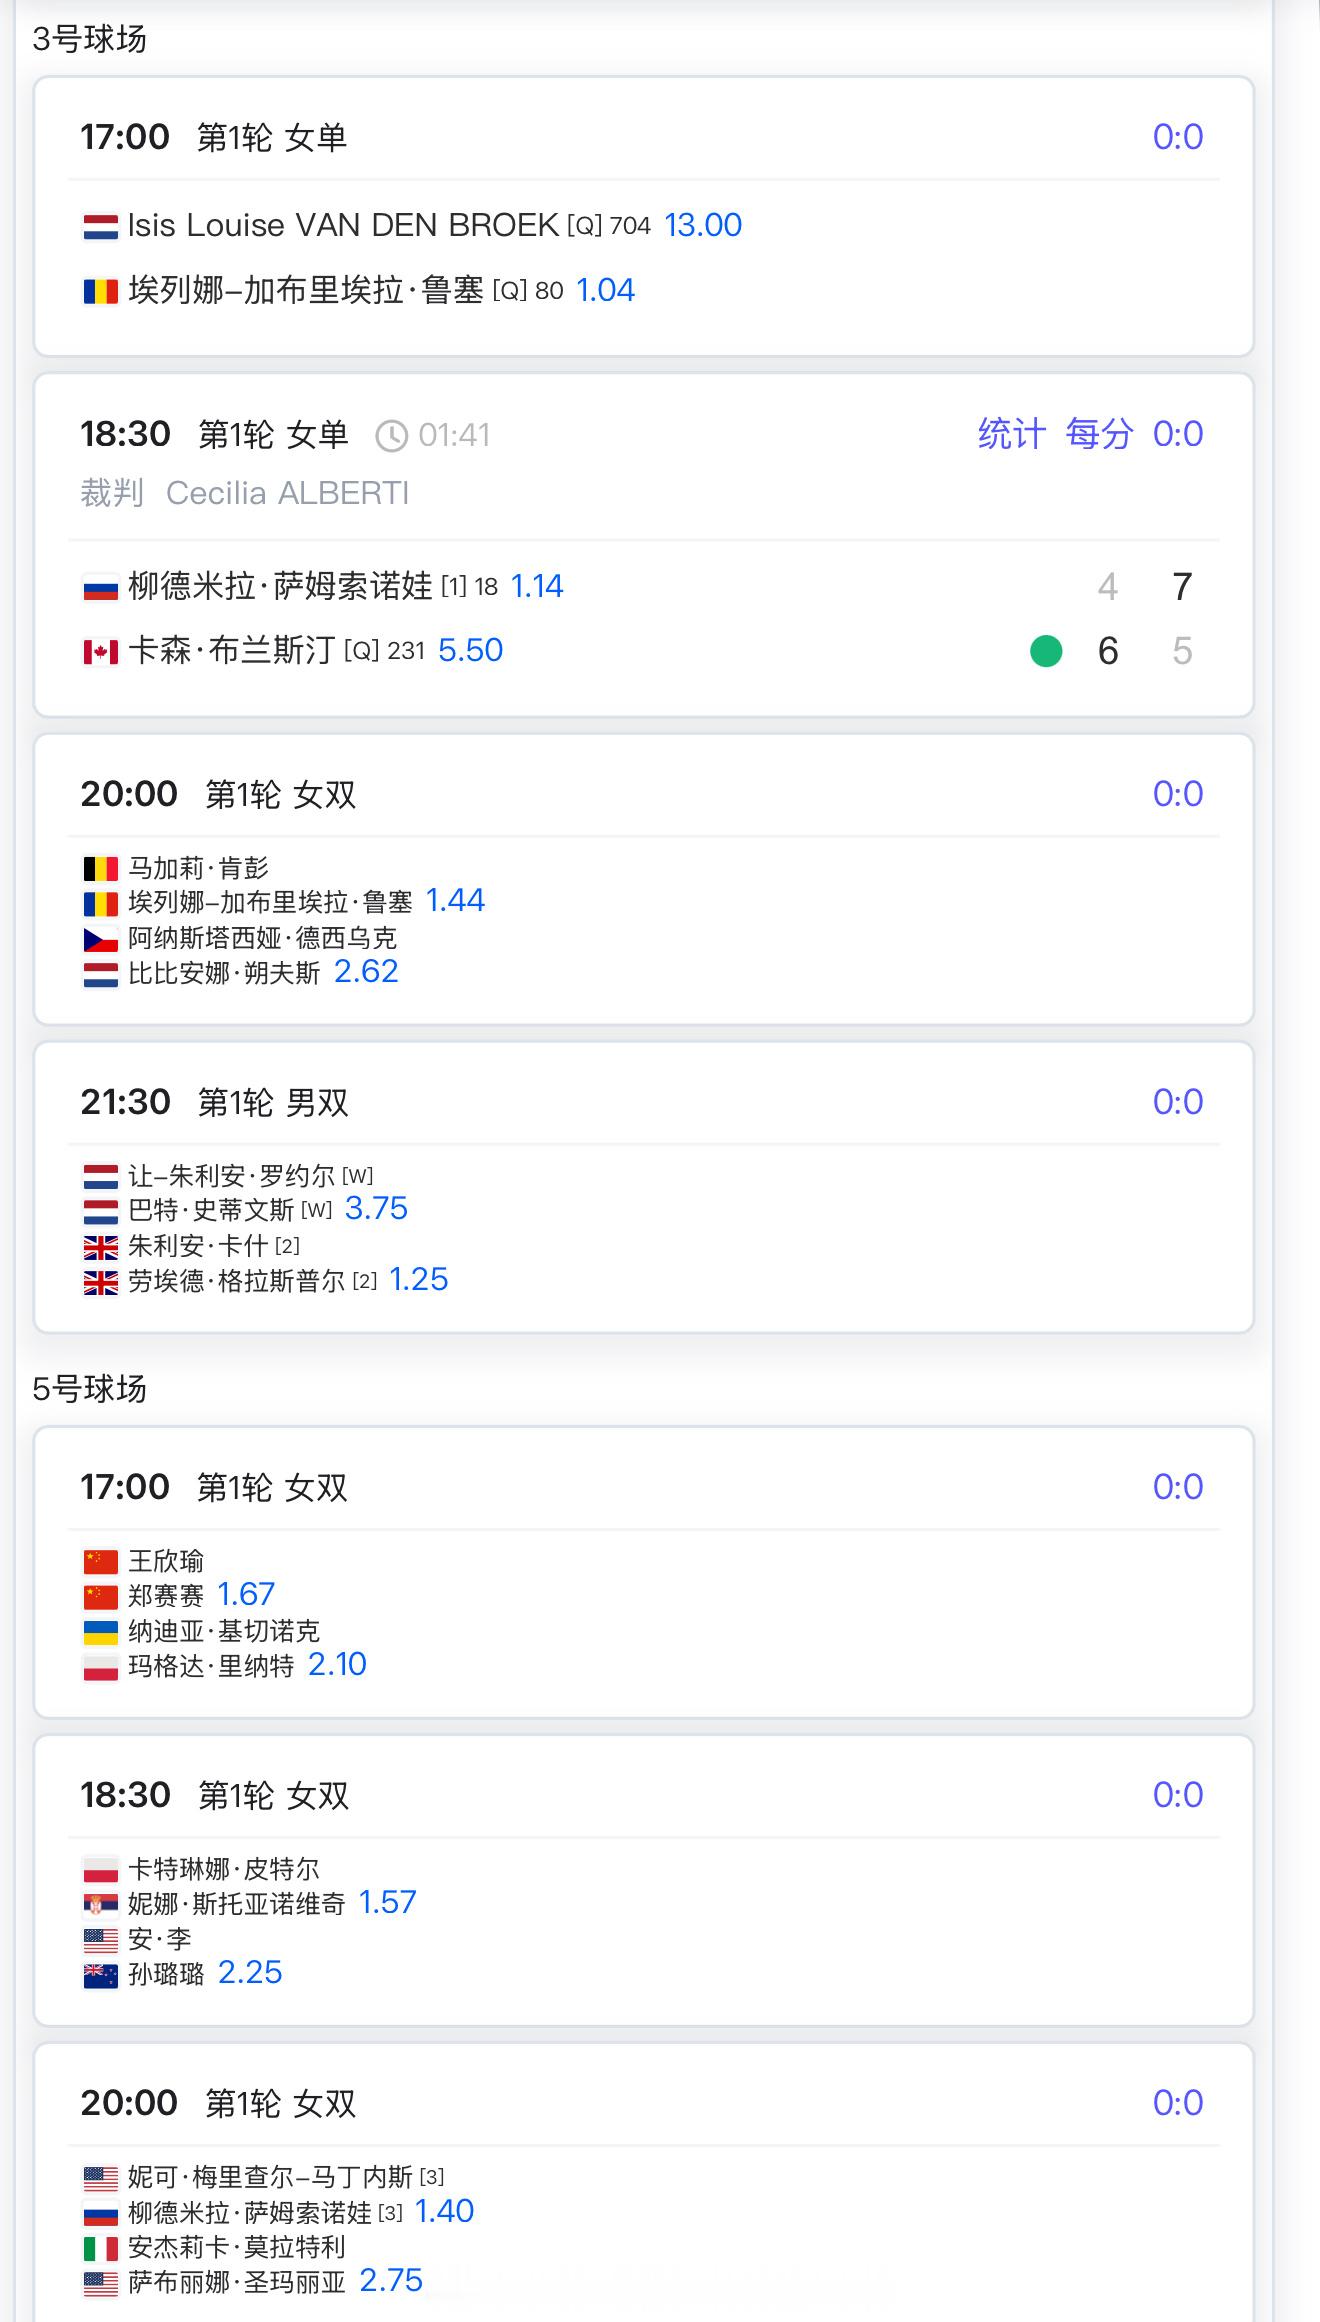Click the Netherlands flag beside Isis Louise VAN DEN BROEK
This screenshot has width=1320, height=2322.
[100, 227]
